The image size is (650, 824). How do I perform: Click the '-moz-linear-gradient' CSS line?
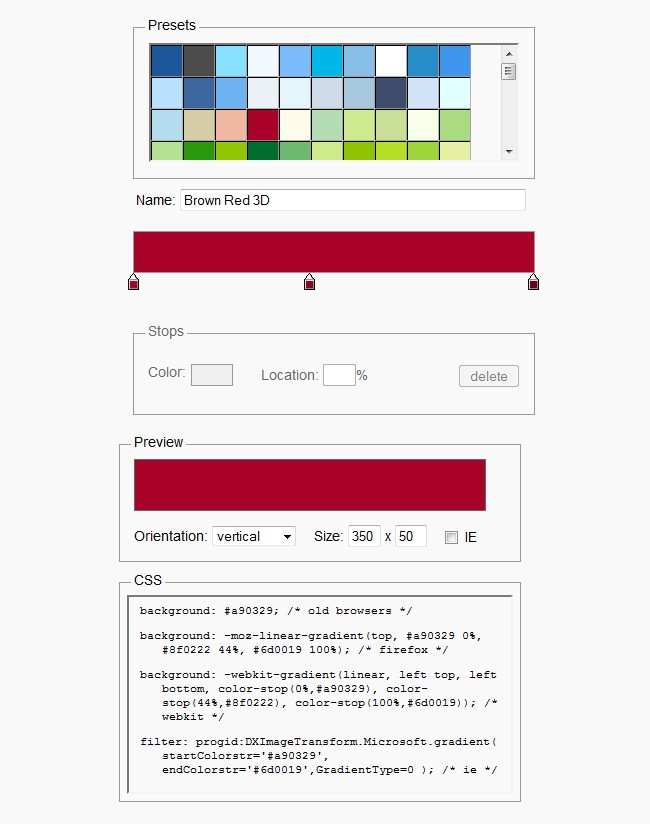point(311,643)
